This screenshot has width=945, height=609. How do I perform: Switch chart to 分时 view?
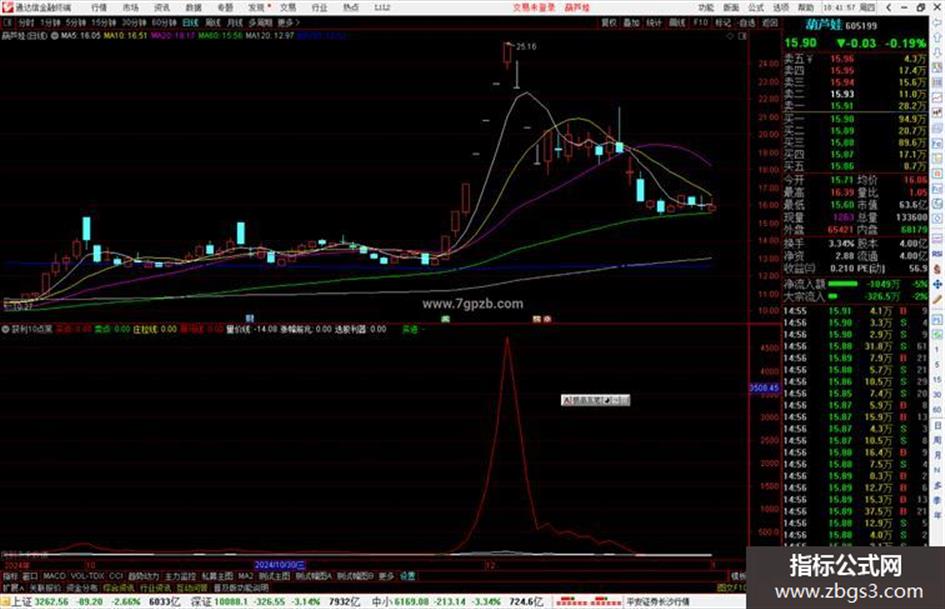tap(26, 22)
